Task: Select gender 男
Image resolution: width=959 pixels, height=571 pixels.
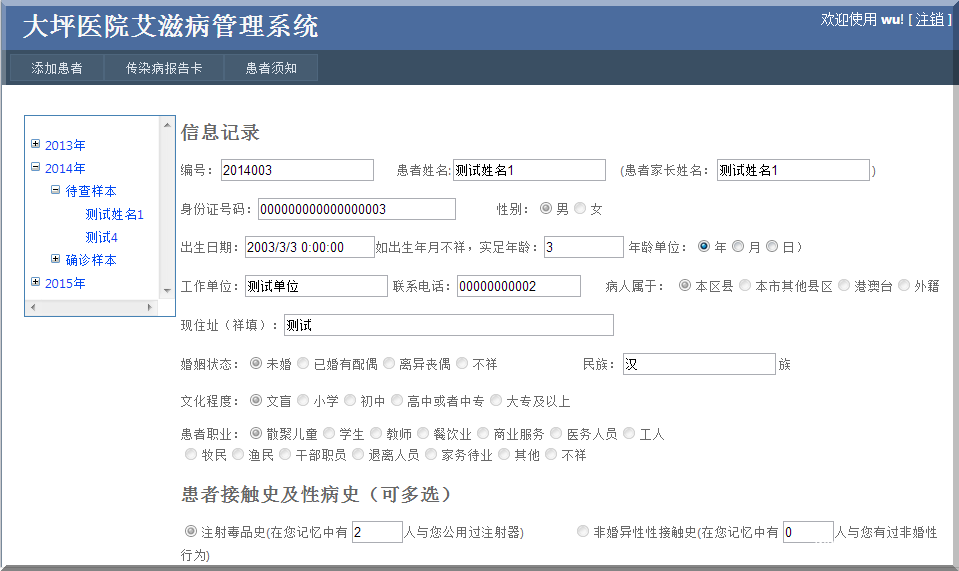Action: point(546,208)
